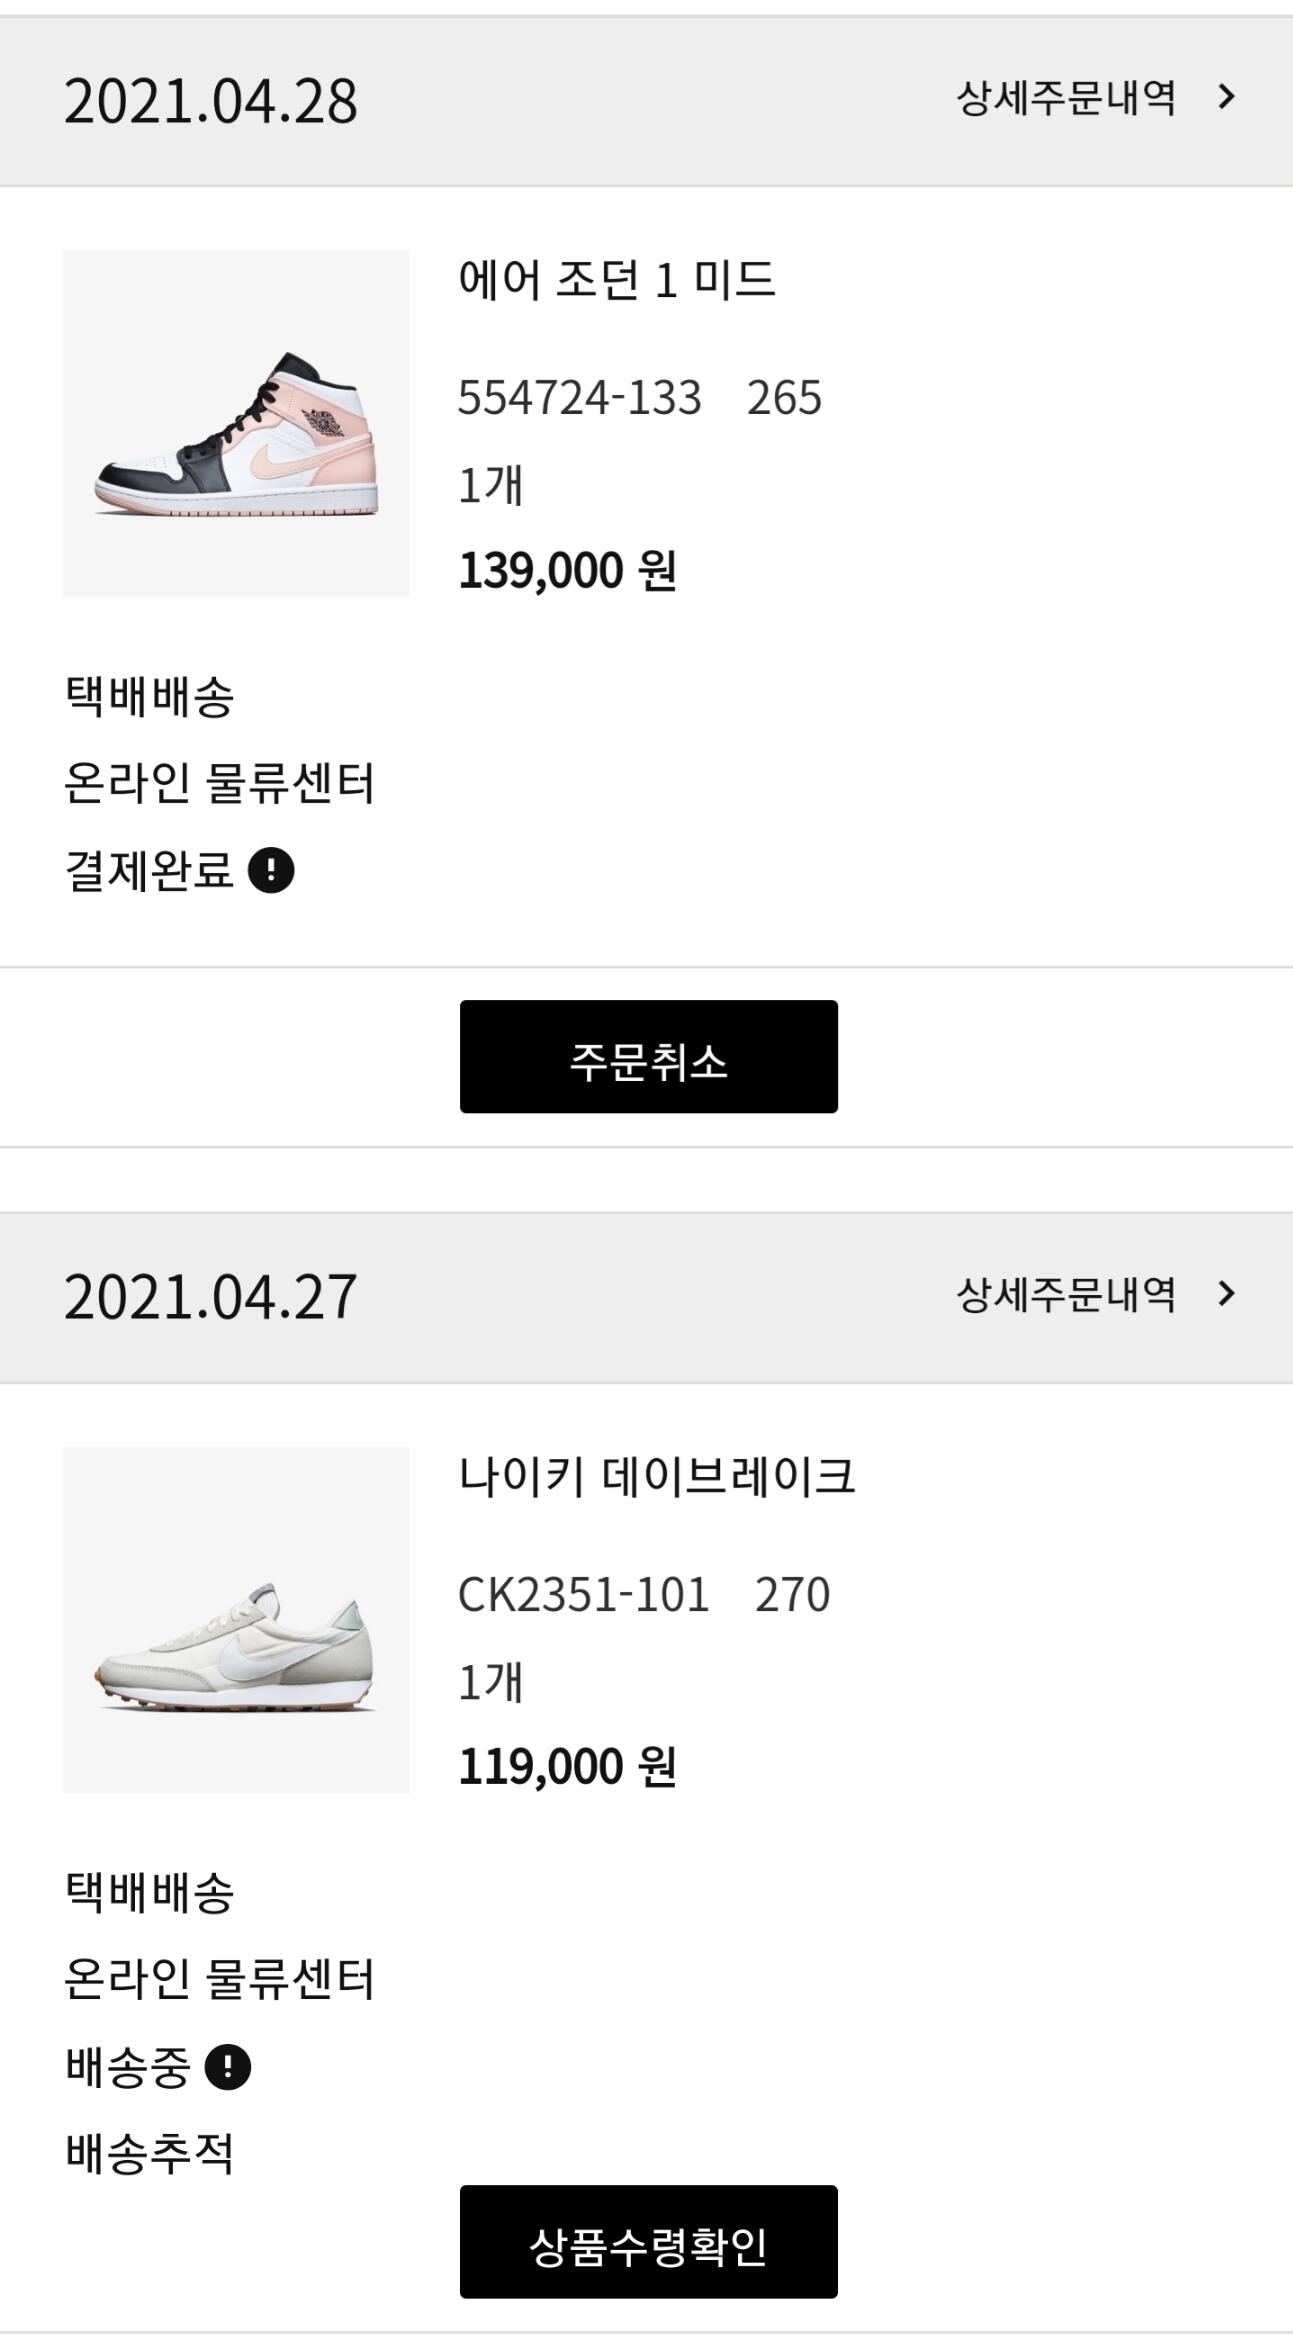Expand 2021.04.27 order details chevron

click(x=1227, y=1294)
